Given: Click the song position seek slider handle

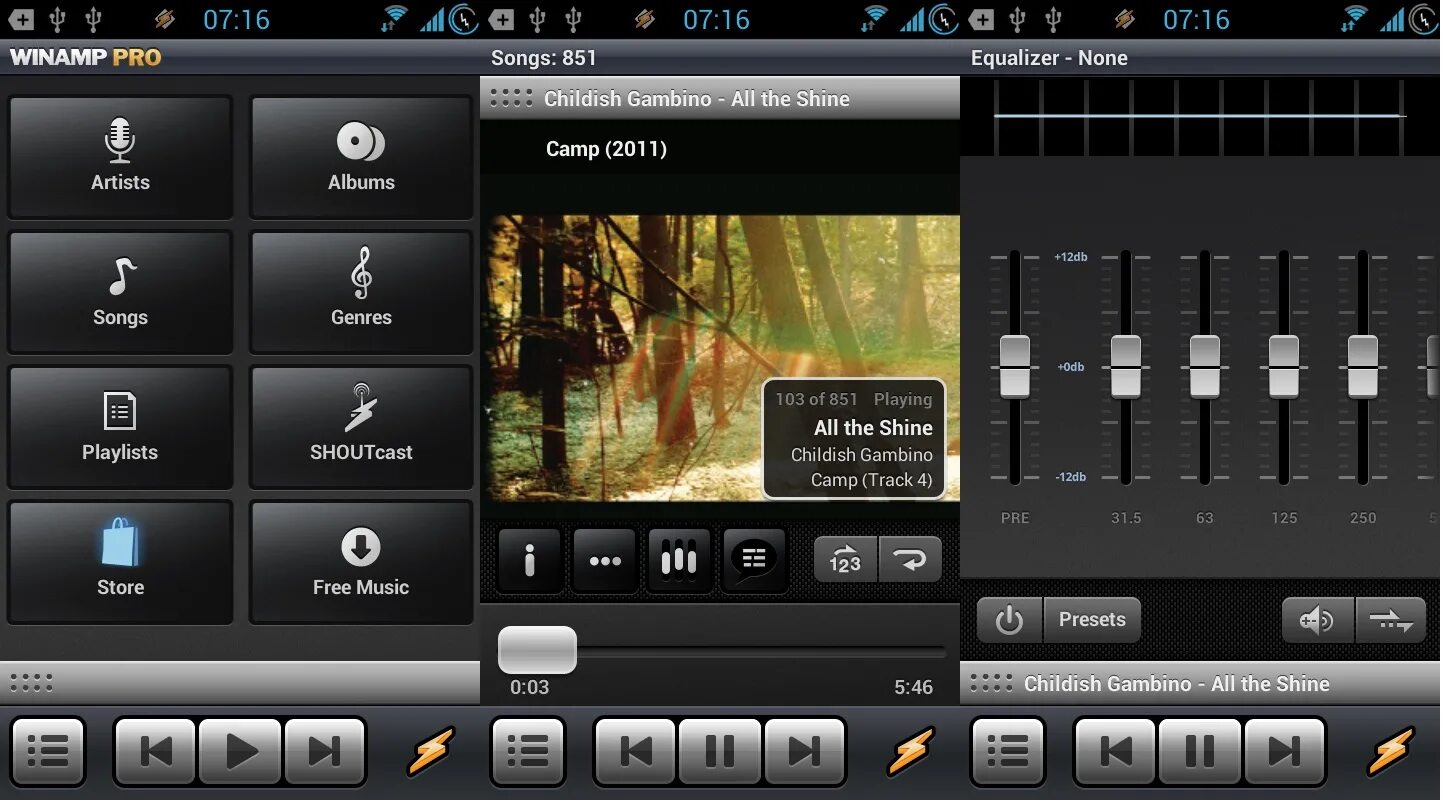Looking at the screenshot, I should click(x=538, y=650).
